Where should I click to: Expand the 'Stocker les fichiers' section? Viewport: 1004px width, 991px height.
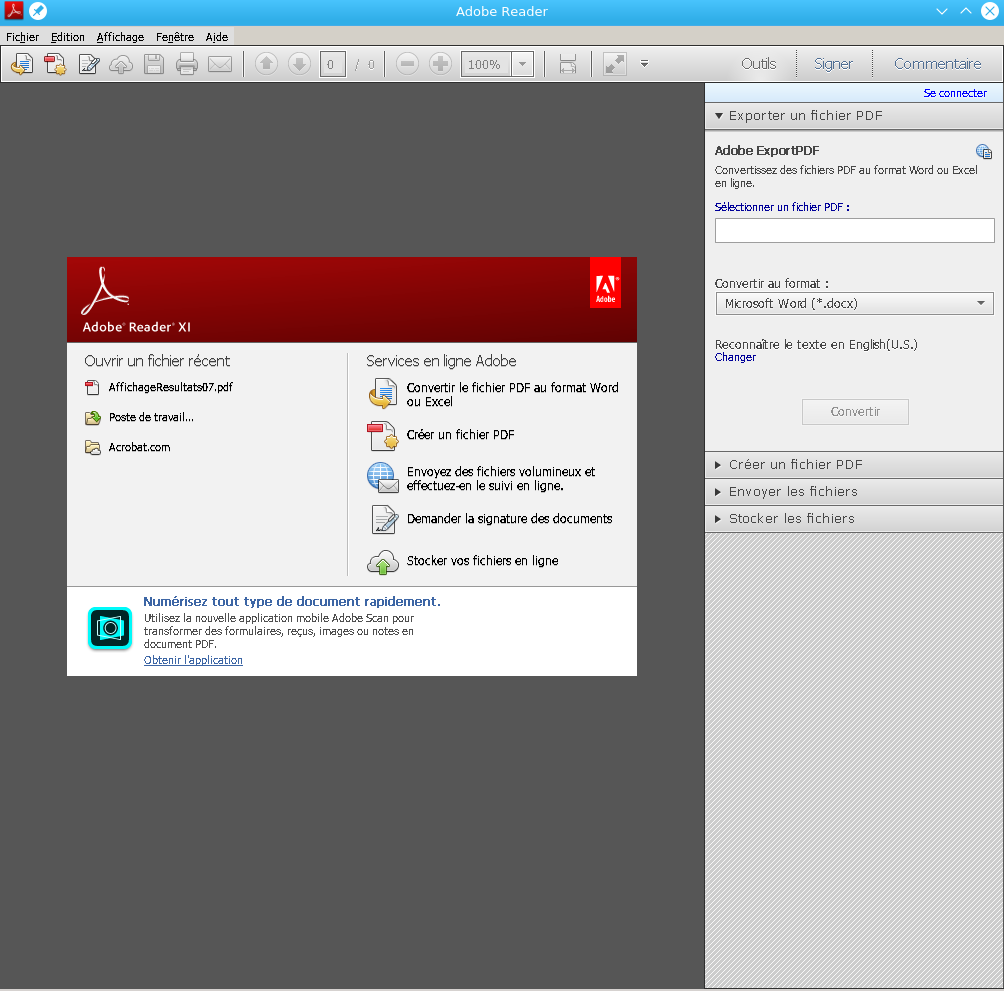pyautogui.click(x=854, y=519)
